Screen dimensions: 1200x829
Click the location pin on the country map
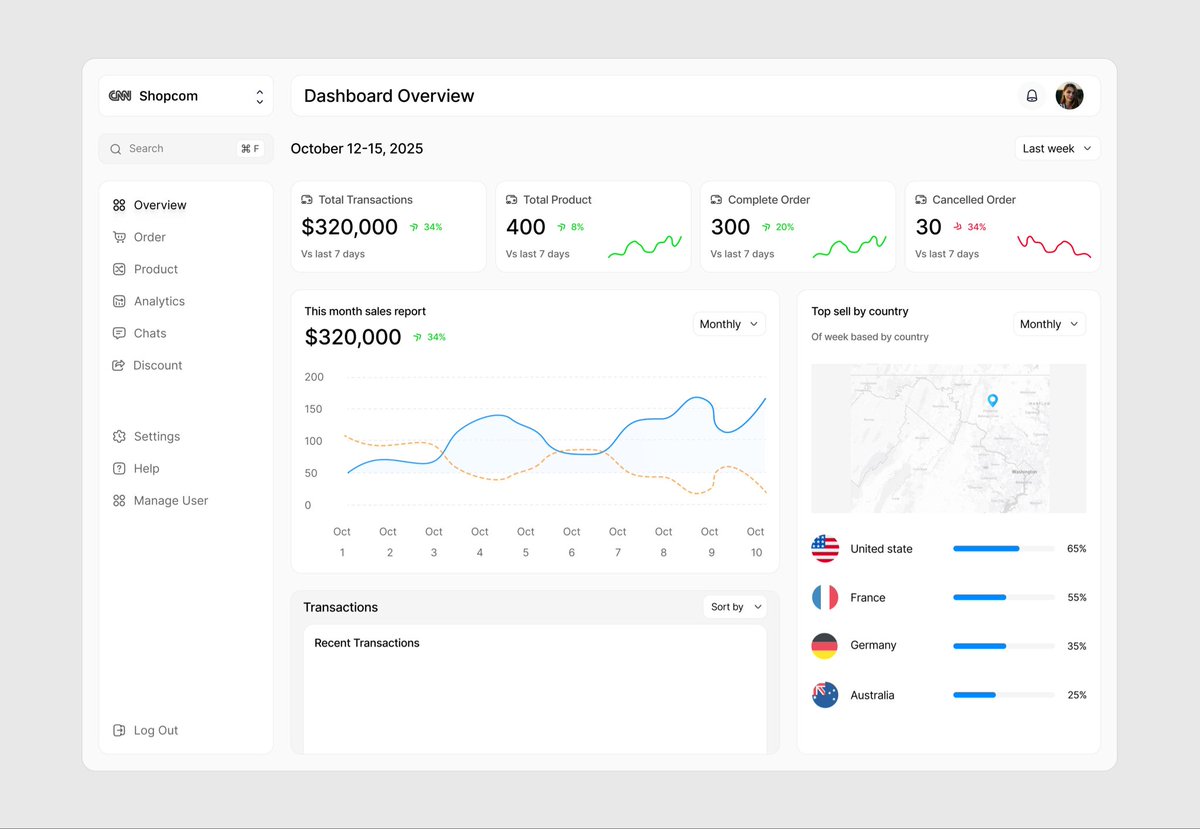pyautogui.click(x=992, y=399)
